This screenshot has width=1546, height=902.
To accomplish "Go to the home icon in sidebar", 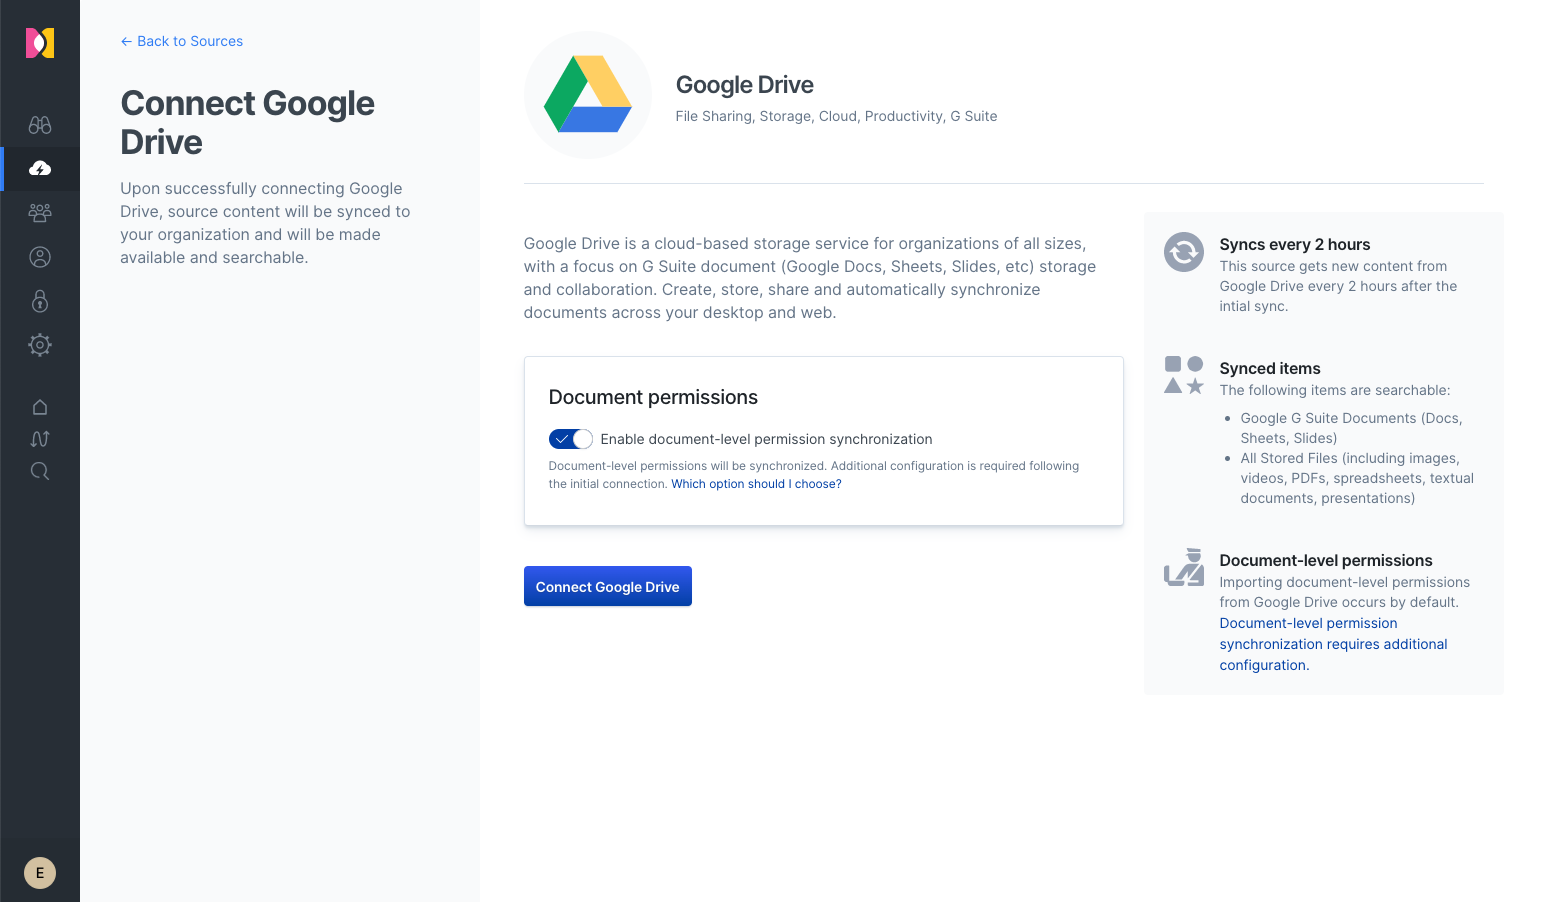I will click(x=40, y=407).
